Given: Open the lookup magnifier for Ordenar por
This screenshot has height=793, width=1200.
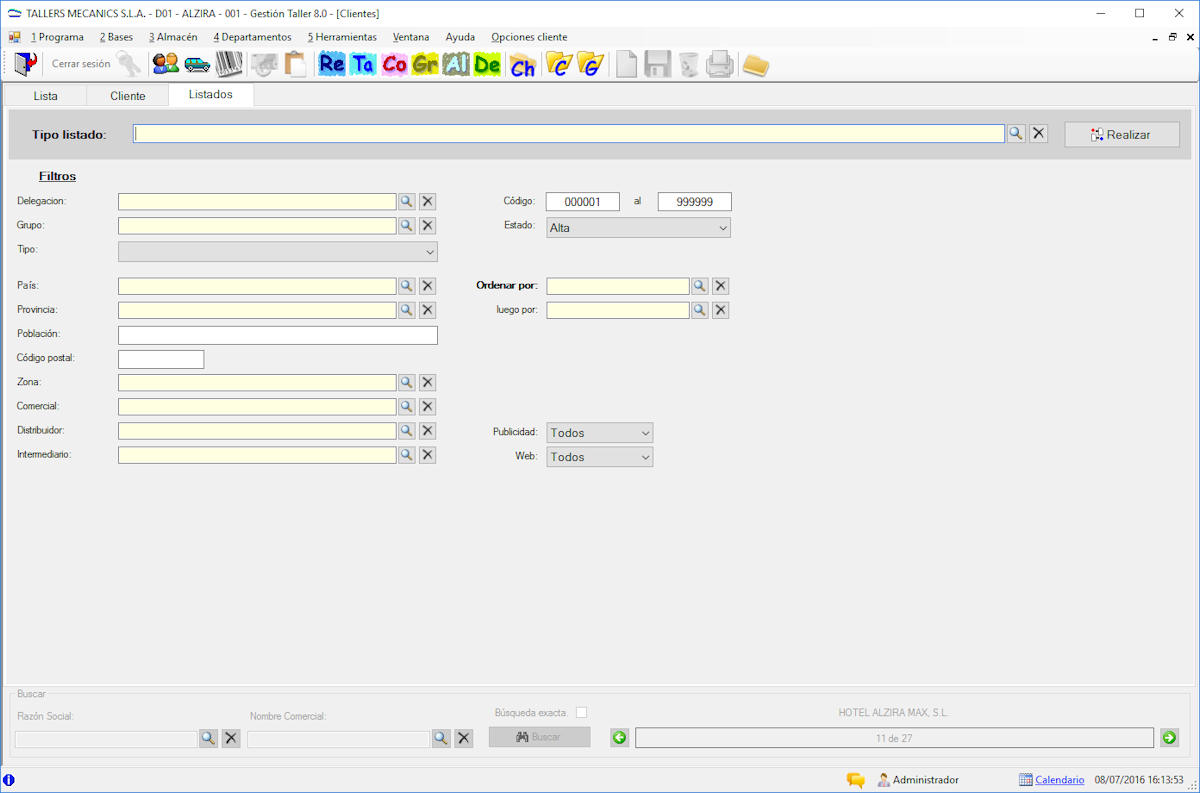Looking at the screenshot, I should click(700, 286).
